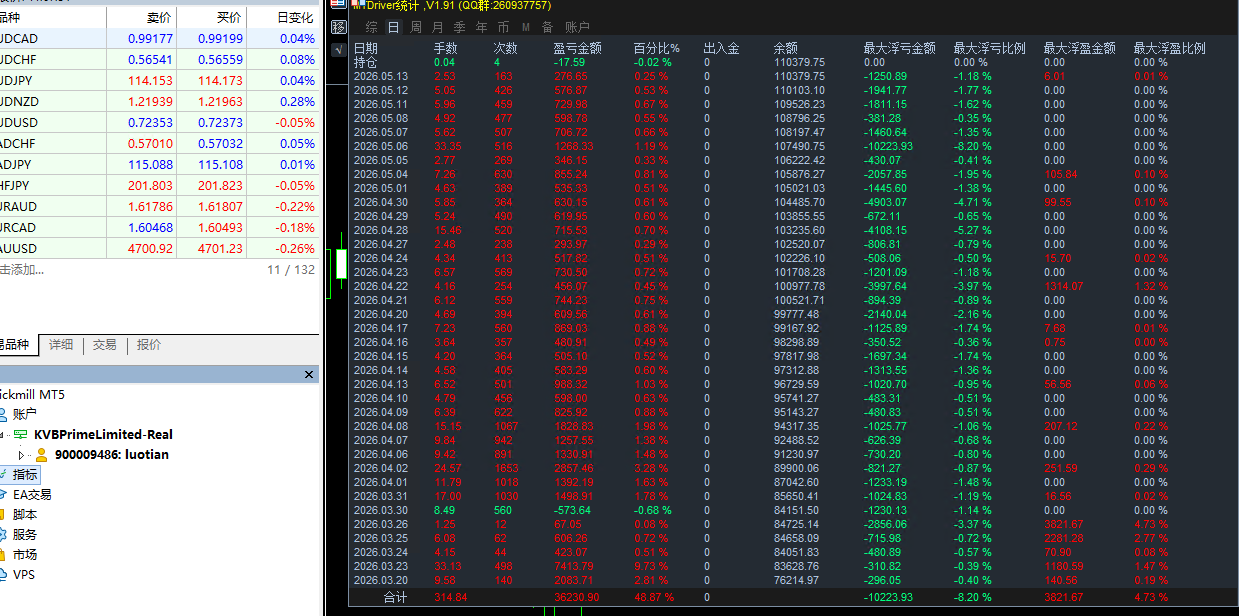Click the 出入金 column header
This screenshot has height=616, width=1239.
pyautogui.click(x=722, y=48)
